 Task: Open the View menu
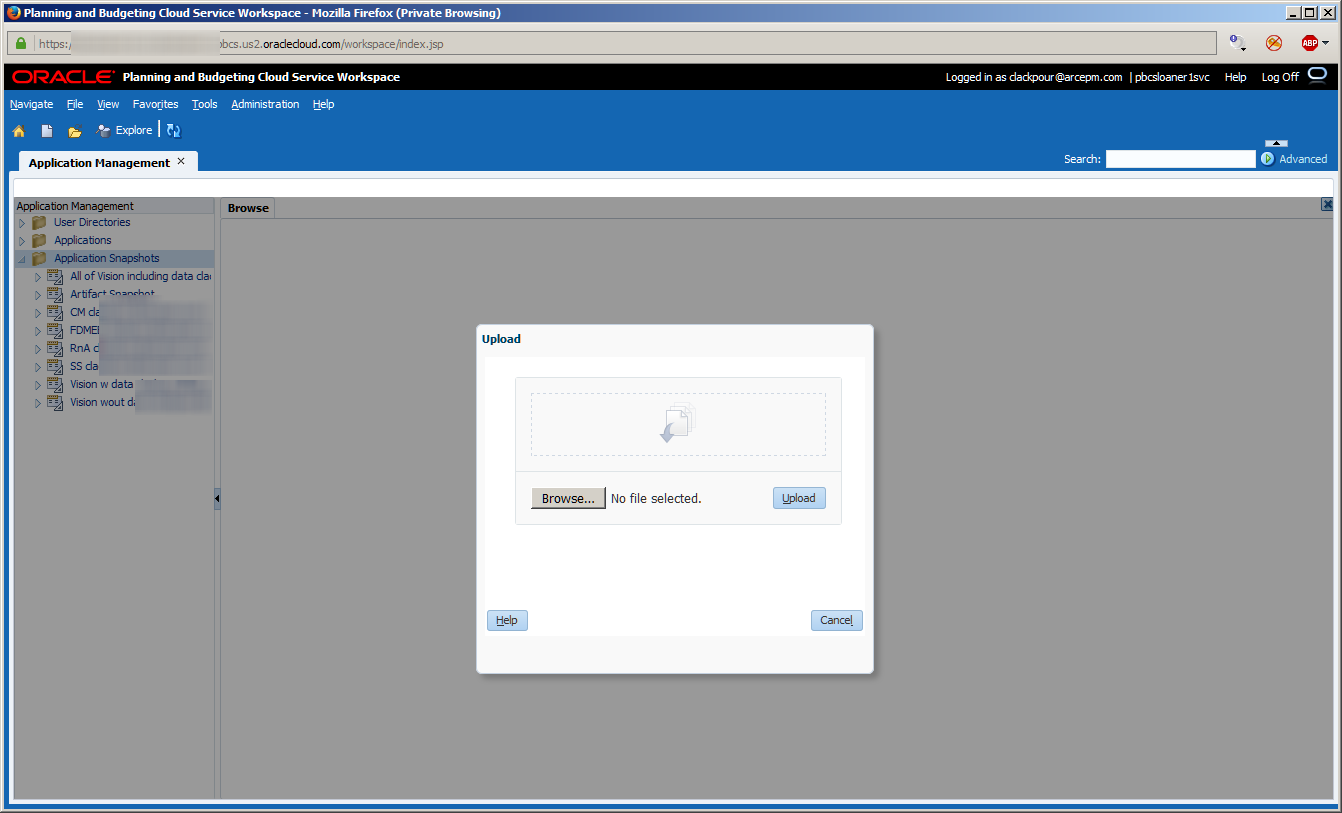[108, 104]
